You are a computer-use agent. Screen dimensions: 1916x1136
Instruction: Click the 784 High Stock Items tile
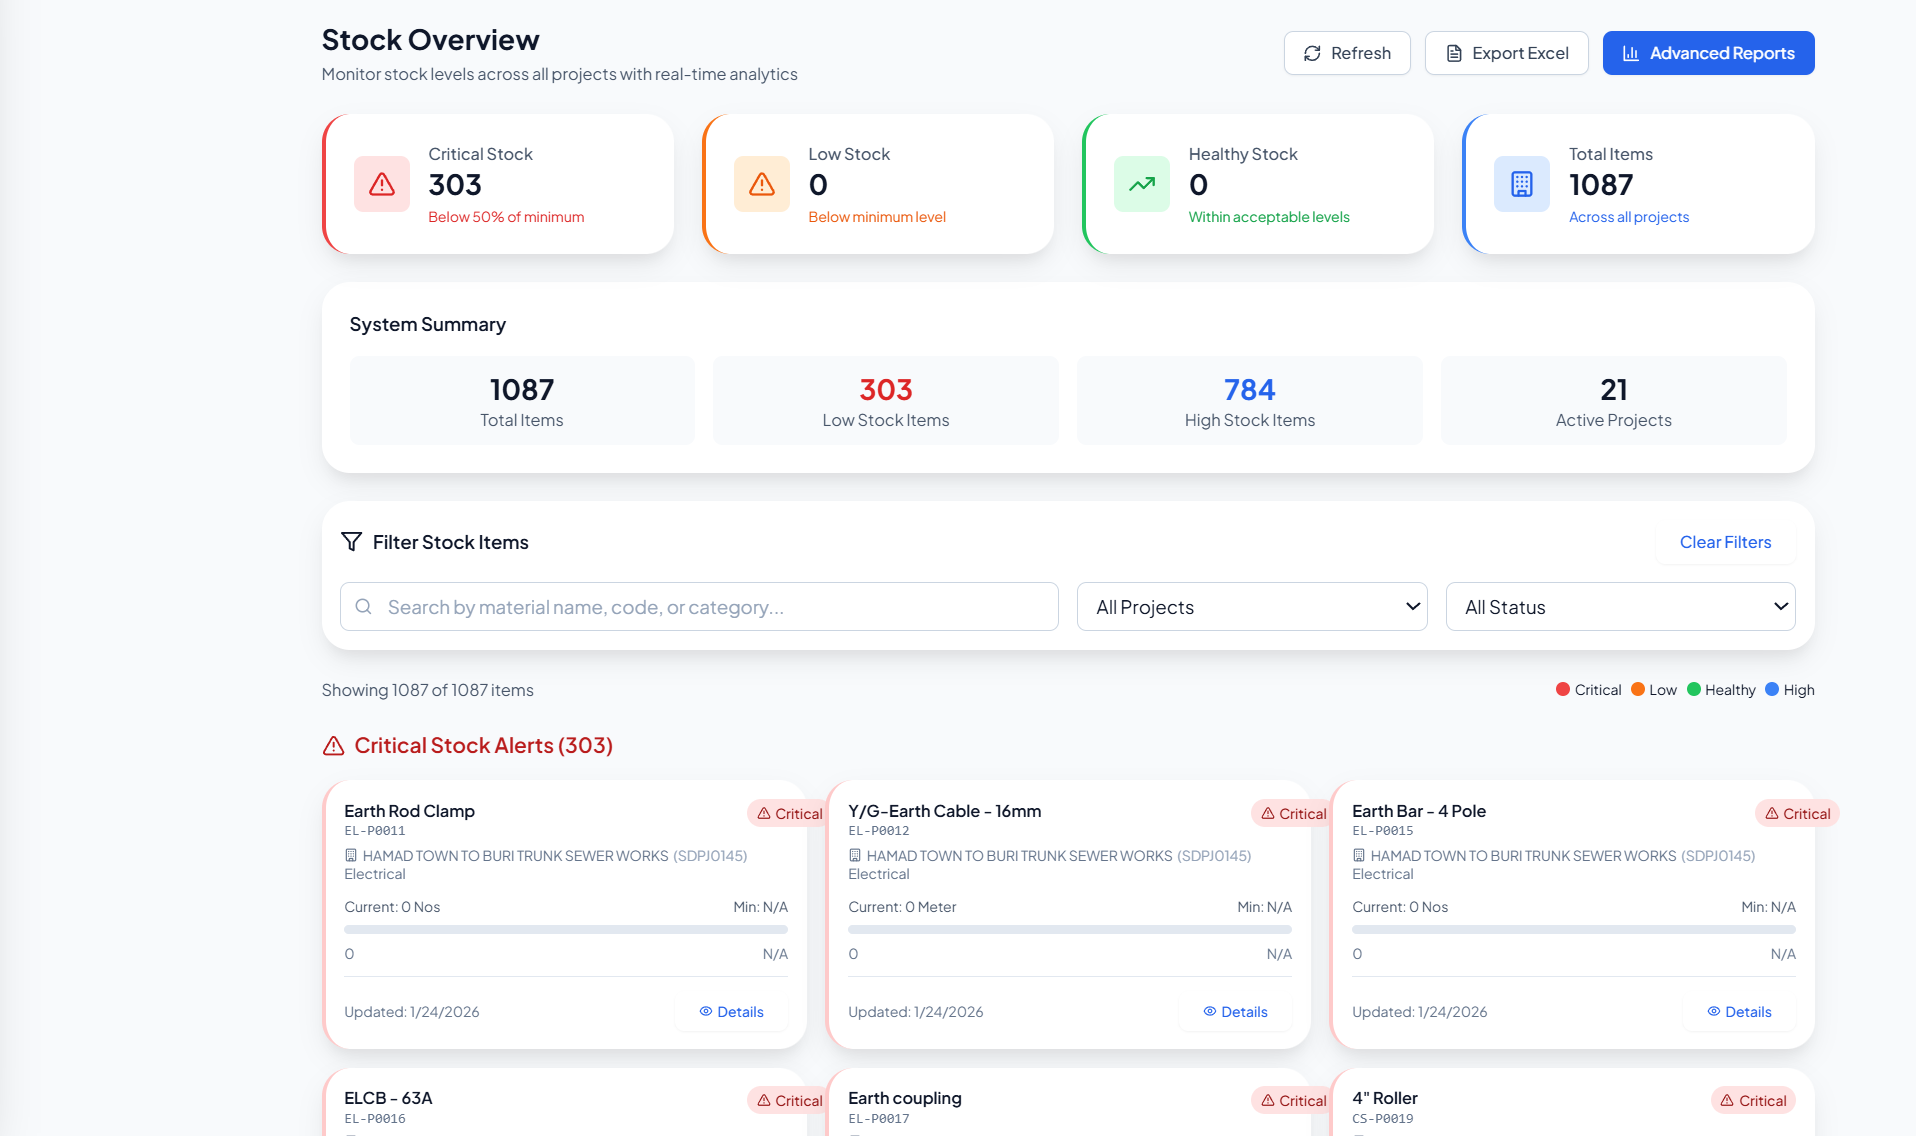pyautogui.click(x=1250, y=401)
